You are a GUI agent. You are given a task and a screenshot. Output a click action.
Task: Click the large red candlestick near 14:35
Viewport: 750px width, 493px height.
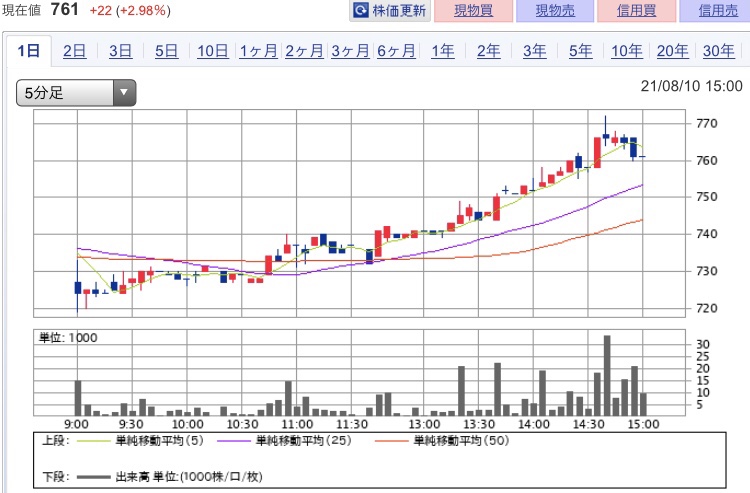597,153
